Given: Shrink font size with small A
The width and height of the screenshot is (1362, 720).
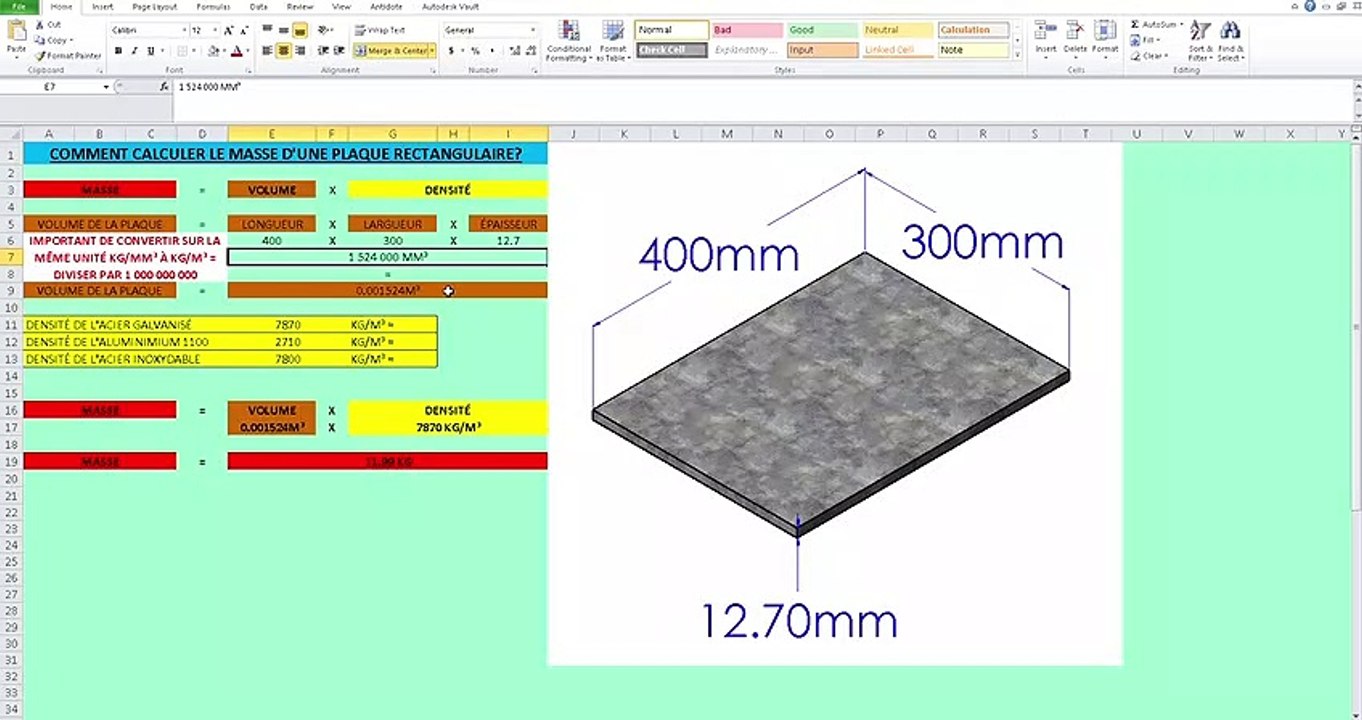Looking at the screenshot, I should click(243, 31).
